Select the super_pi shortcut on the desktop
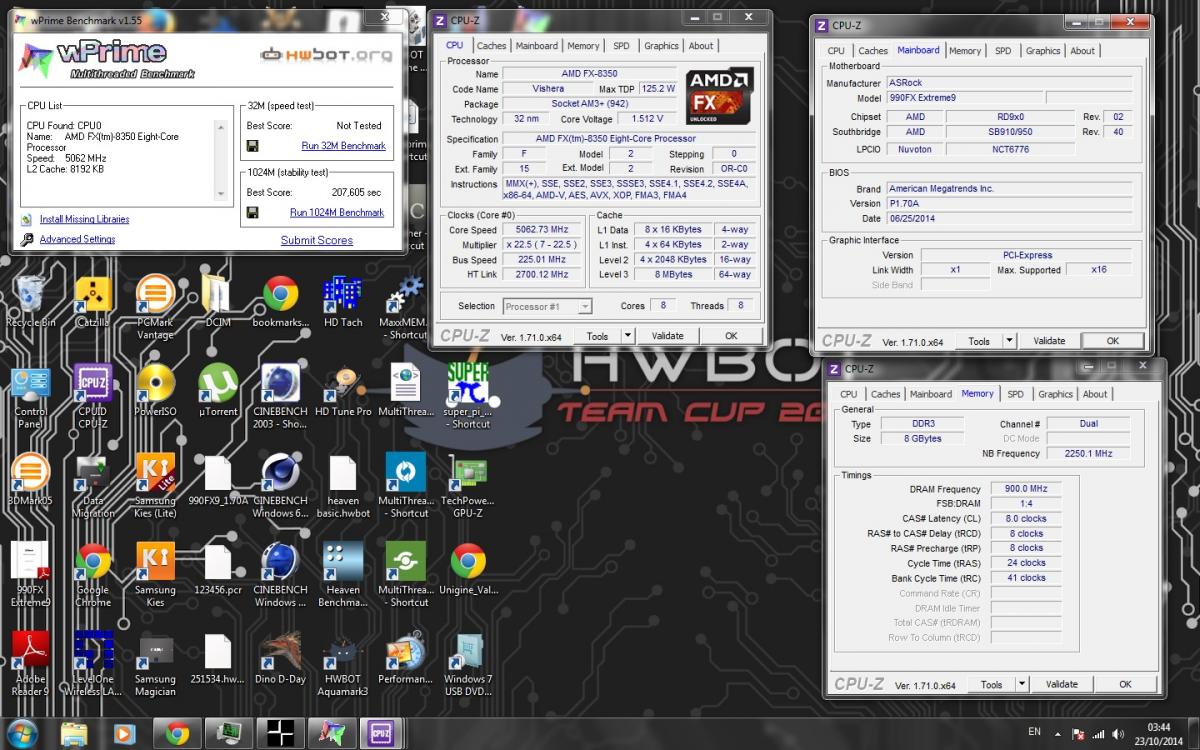 coord(467,397)
